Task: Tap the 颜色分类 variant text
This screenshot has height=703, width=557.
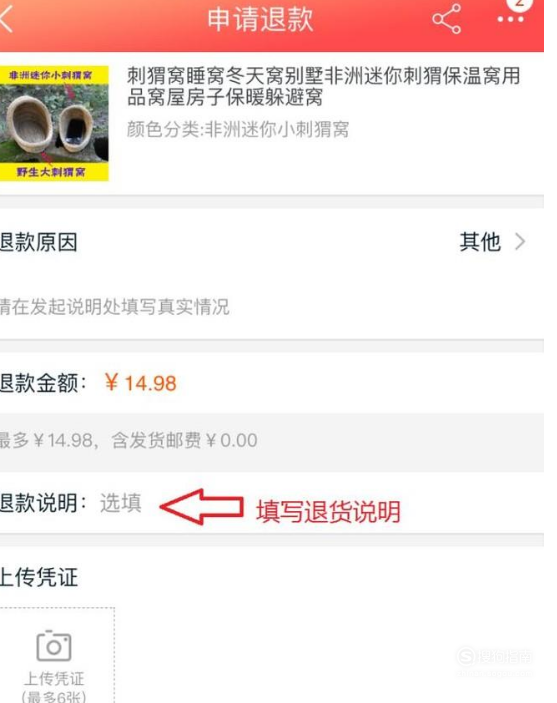Action: pyautogui.click(x=238, y=130)
